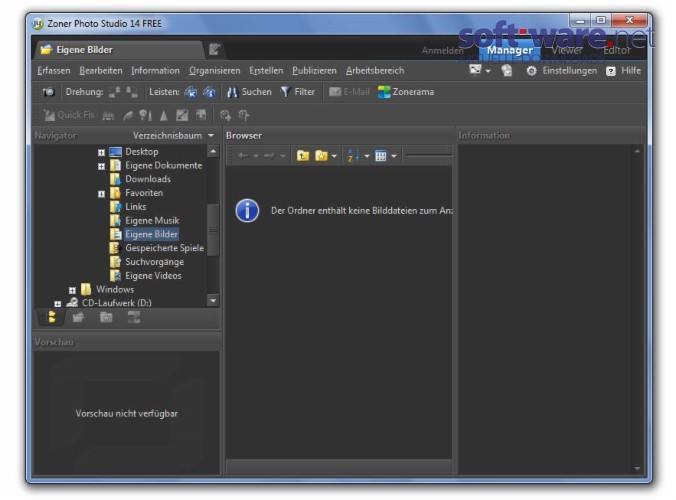Image resolution: width=676 pixels, height=500 pixels.
Task: Expand the Eigene Dokumente tree node
Action: click(101, 166)
